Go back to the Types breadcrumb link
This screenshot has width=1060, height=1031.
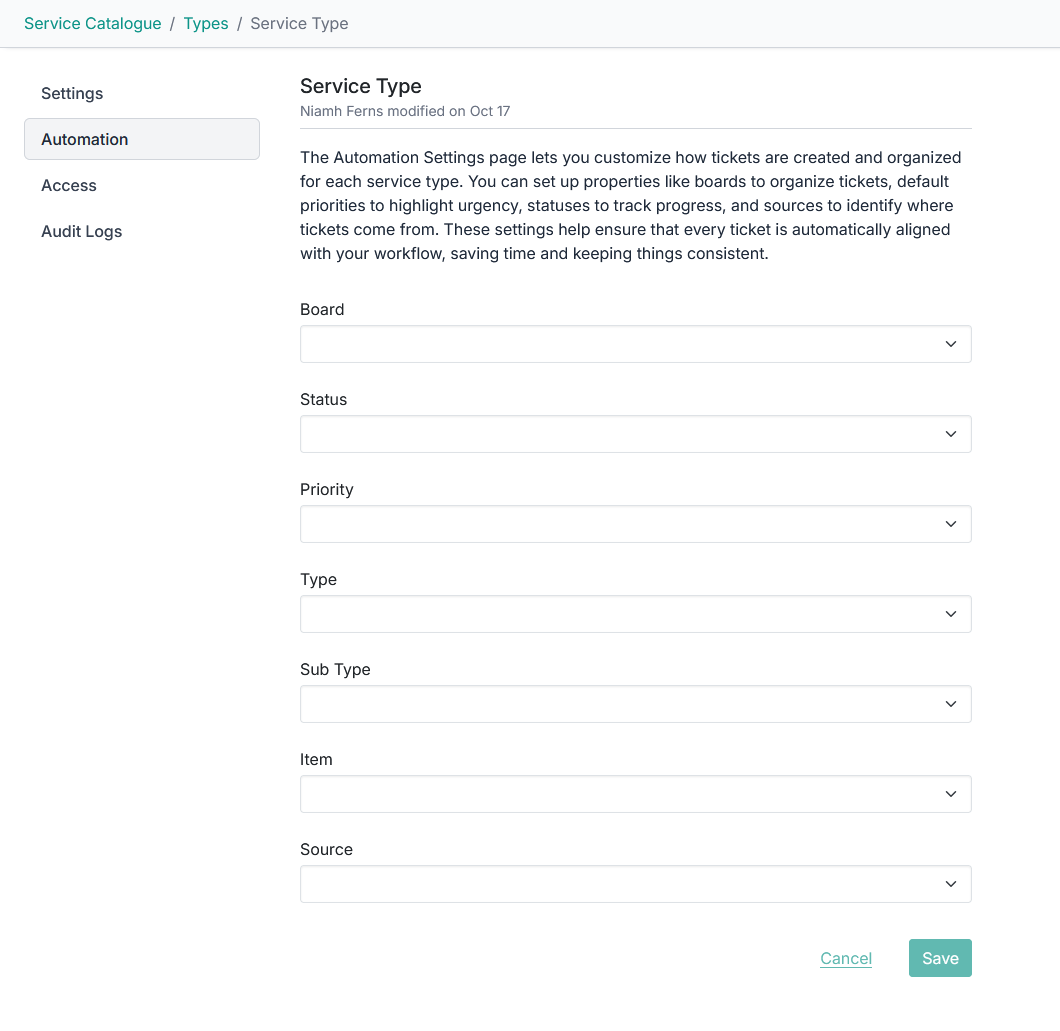coord(206,23)
